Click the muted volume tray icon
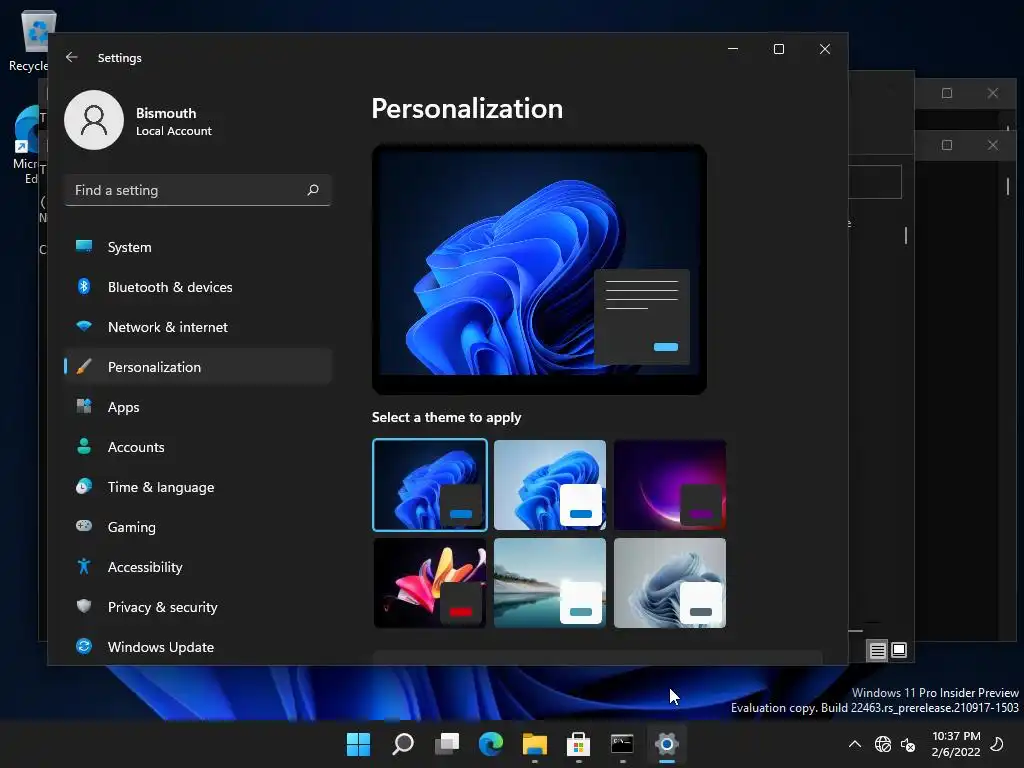This screenshot has height=768, width=1024. [908, 744]
